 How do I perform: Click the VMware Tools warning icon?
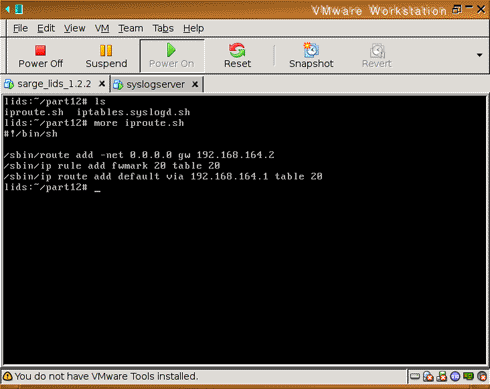coord(8,376)
